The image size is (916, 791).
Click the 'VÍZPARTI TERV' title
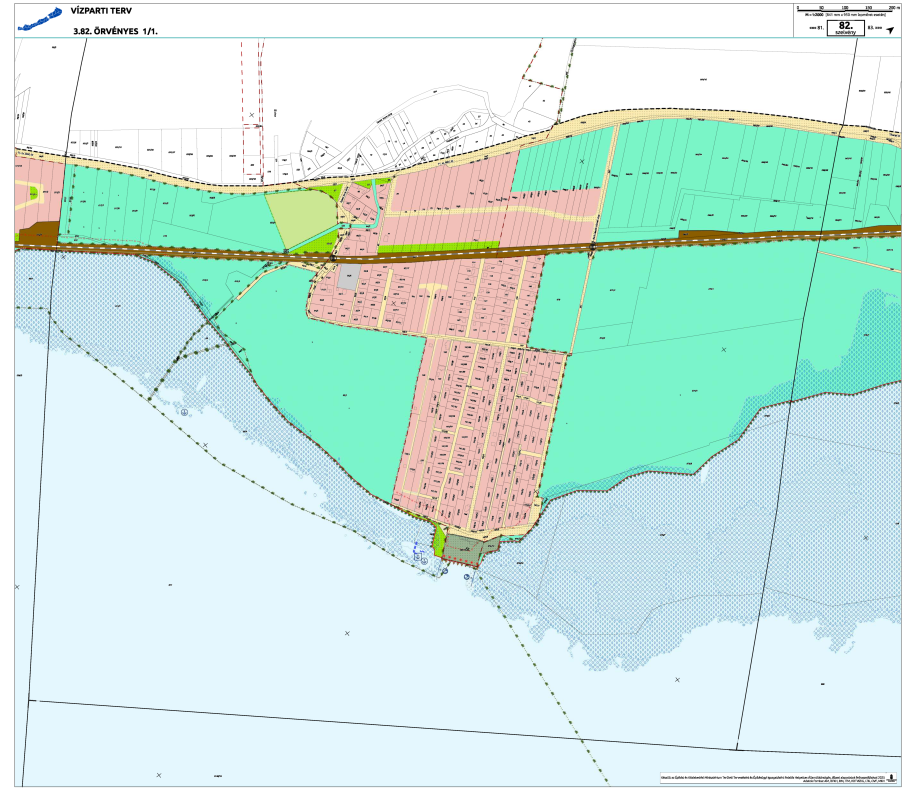pos(102,11)
